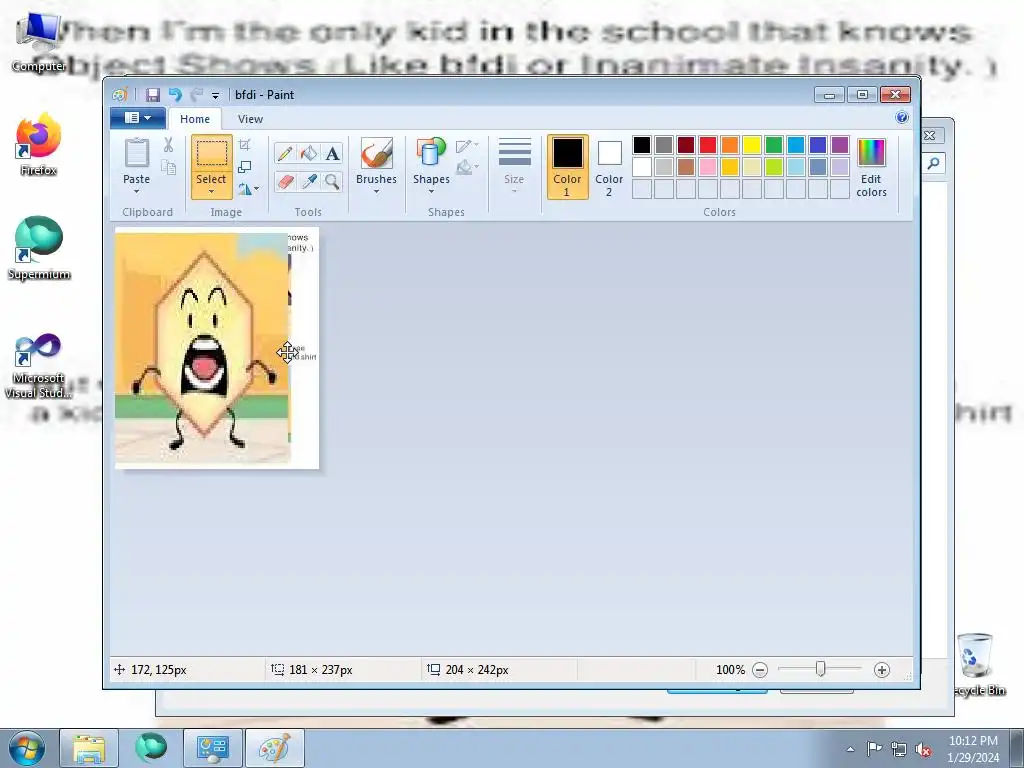The image size is (1024, 768).
Task: Click the zoom slider handle
Action: pos(820,669)
